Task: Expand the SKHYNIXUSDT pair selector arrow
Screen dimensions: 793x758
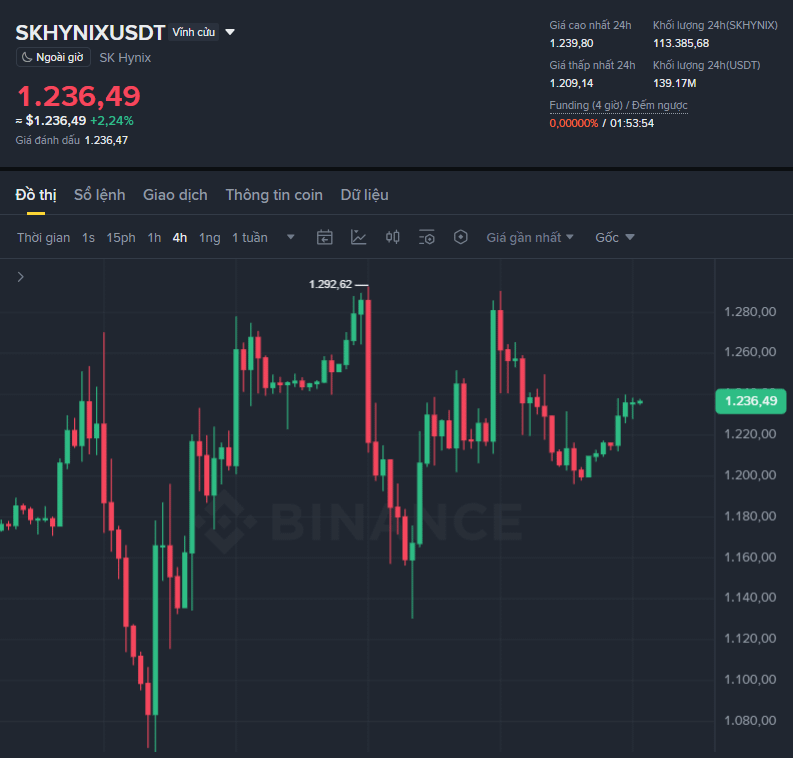Action: (230, 32)
